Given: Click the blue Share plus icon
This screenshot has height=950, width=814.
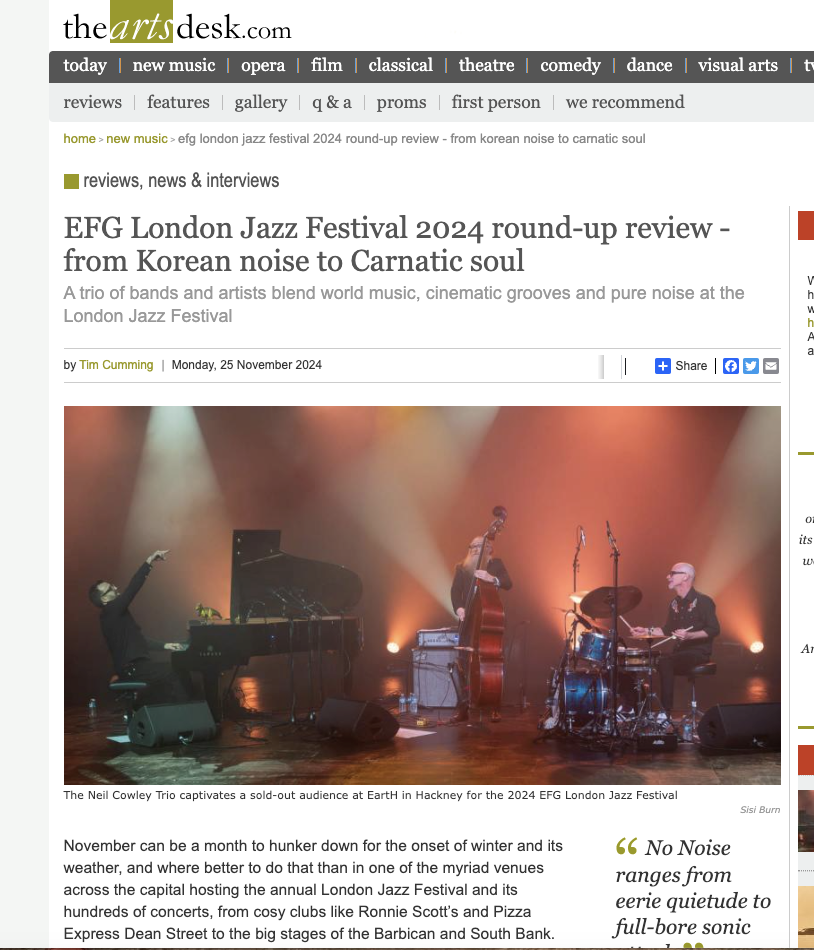Looking at the screenshot, I should pyautogui.click(x=663, y=366).
